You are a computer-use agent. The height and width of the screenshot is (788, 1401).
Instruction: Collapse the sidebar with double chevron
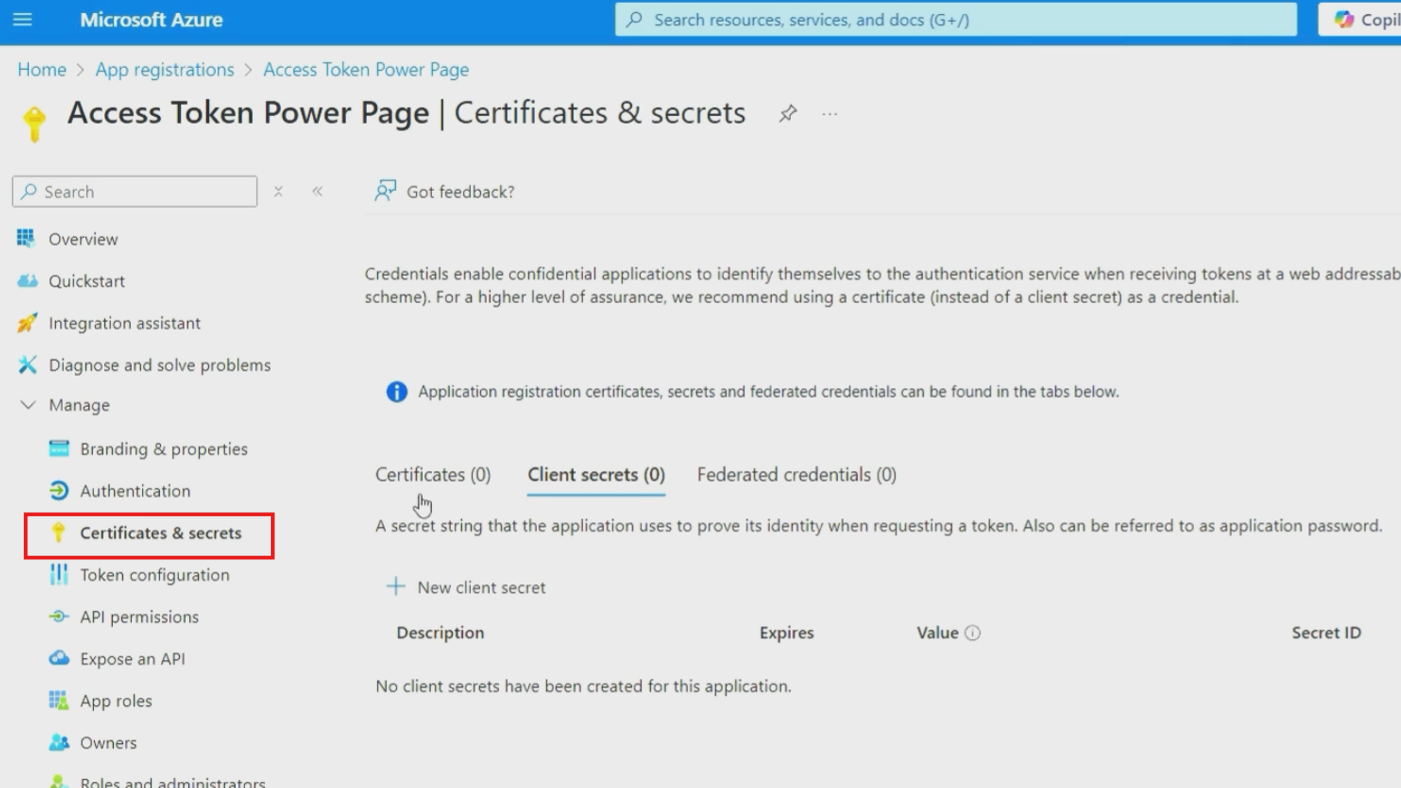tap(317, 191)
